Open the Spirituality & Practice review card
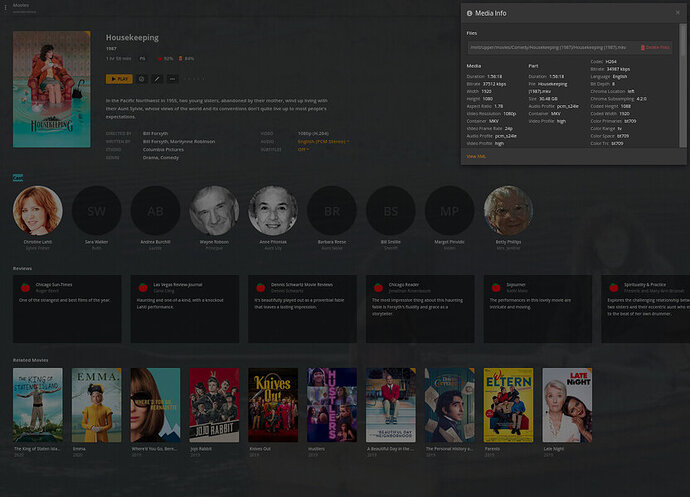The image size is (690, 497). pos(646,309)
